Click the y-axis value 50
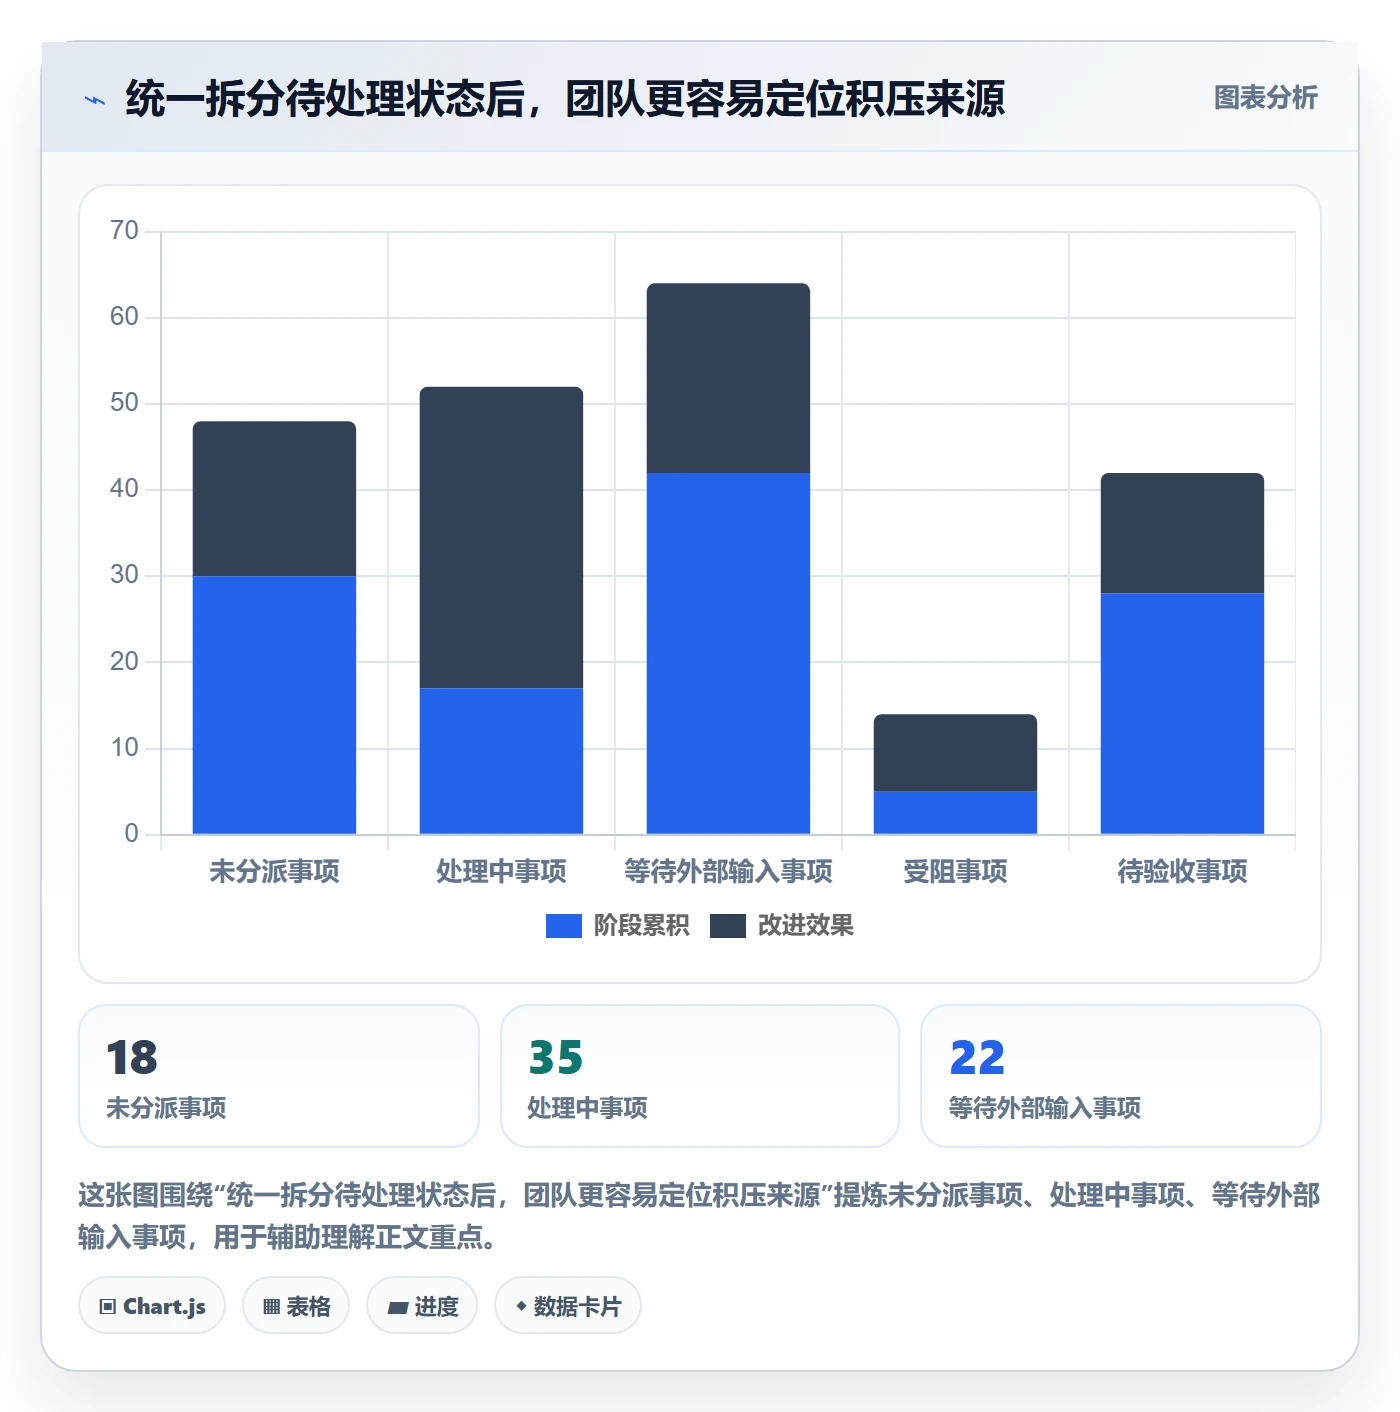This screenshot has height=1412, width=1400. [124, 403]
